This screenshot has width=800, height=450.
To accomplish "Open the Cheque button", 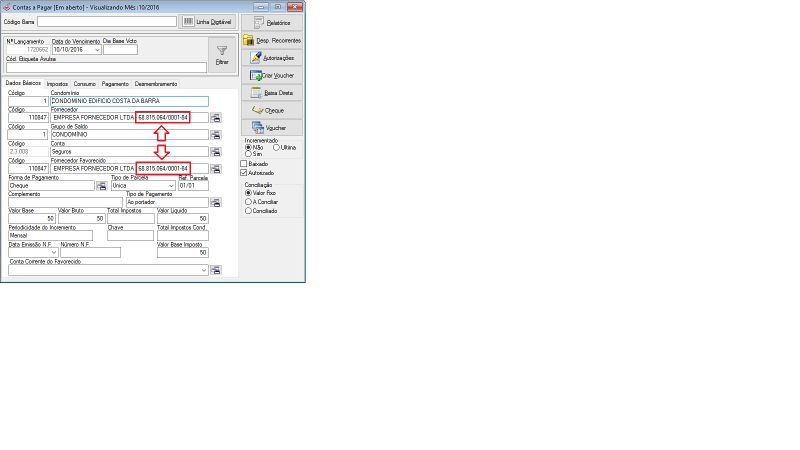I will (271, 109).
